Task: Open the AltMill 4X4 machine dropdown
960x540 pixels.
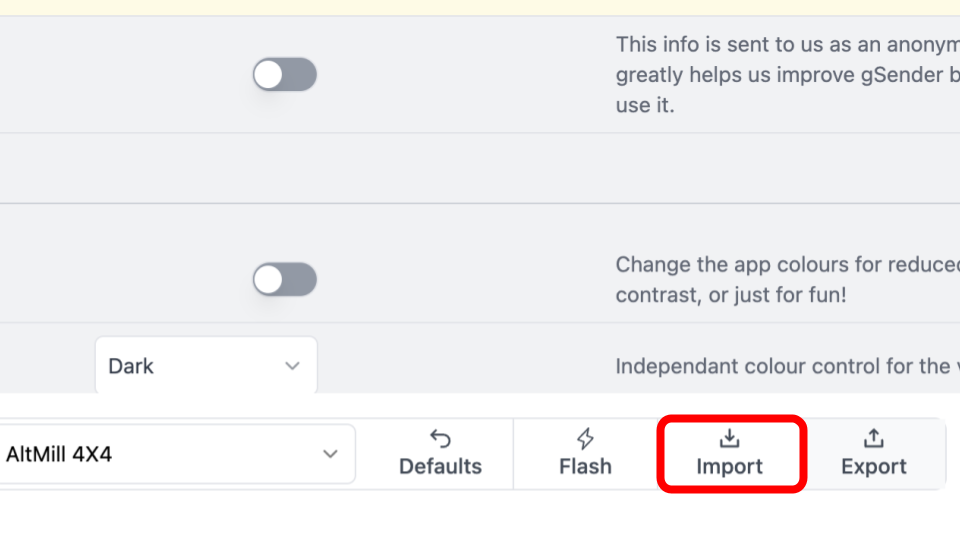Action: pyautogui.click(x=175, y=454)
